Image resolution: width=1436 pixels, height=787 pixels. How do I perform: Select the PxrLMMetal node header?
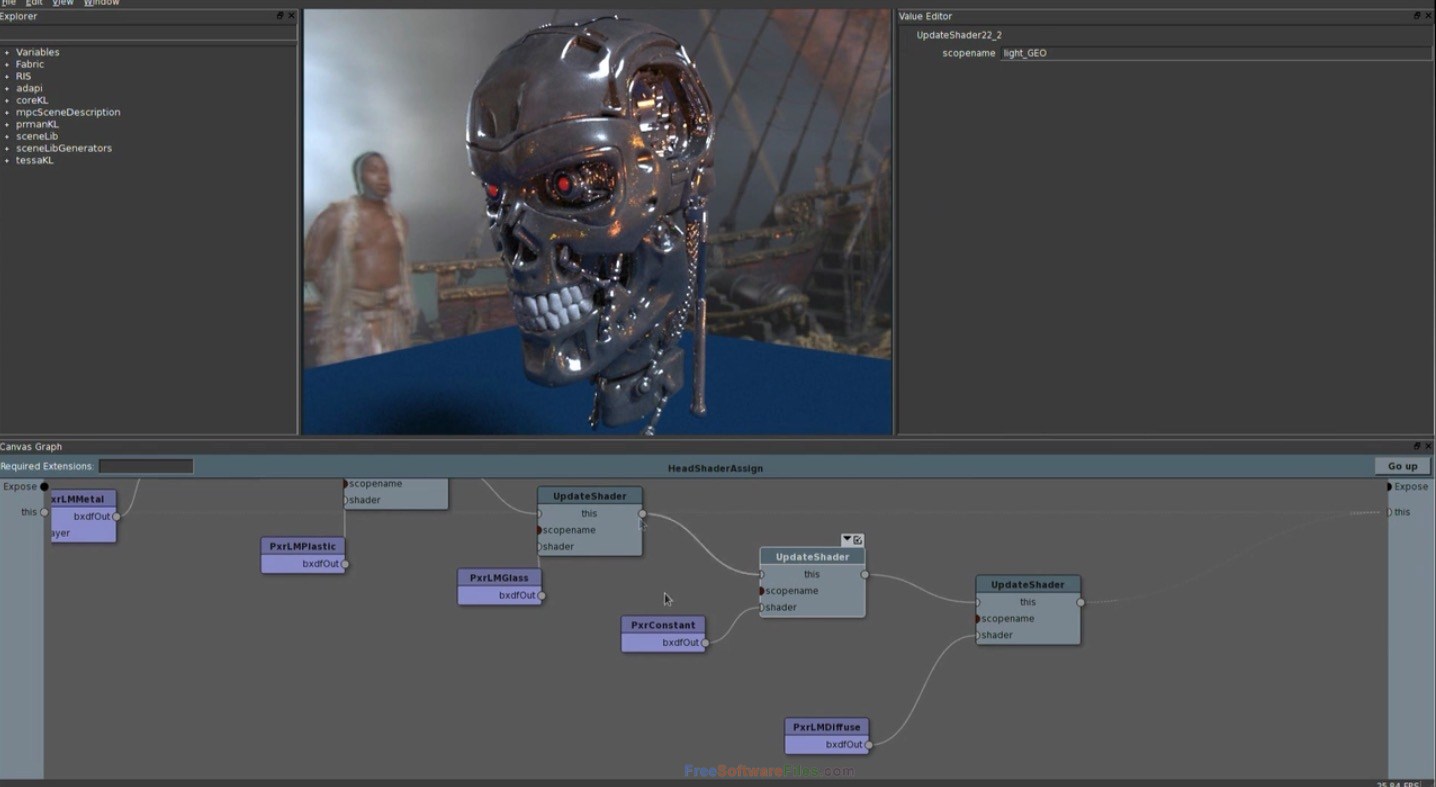(83, 499)
